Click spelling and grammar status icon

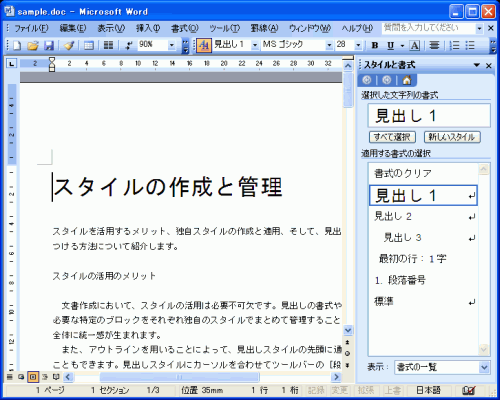point(468,390)
